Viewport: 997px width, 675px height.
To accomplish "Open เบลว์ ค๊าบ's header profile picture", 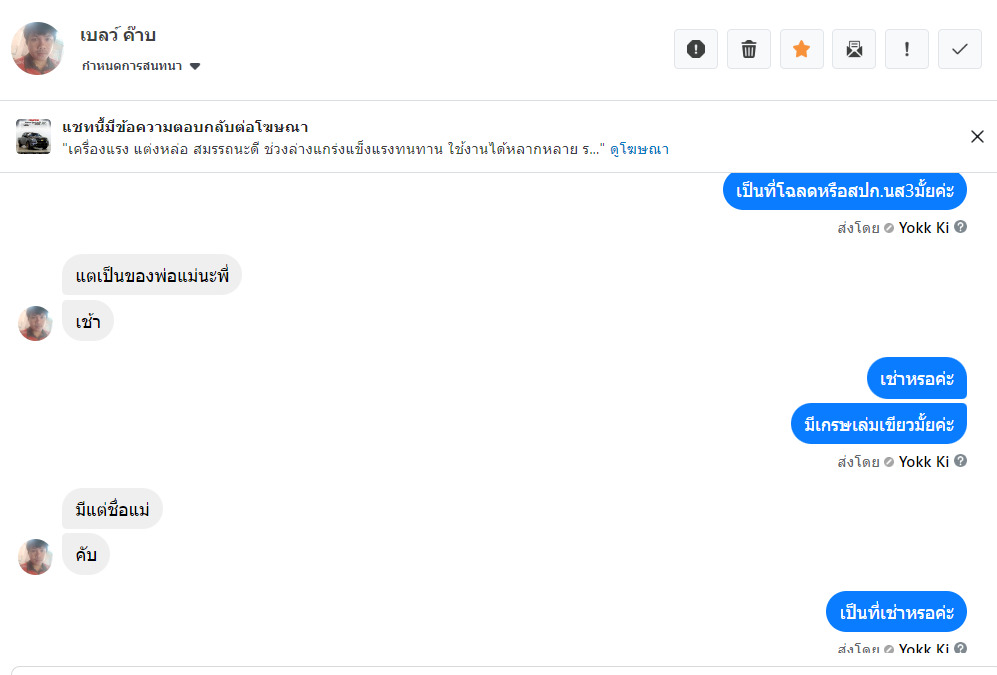I will [37, 48].
